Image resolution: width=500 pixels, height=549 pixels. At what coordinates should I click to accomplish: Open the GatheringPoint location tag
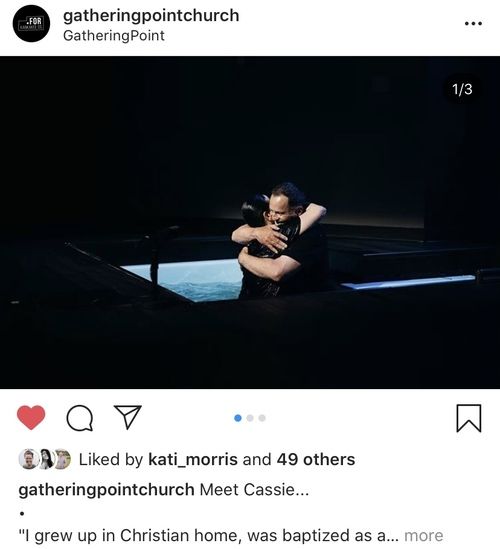(114, 36)
